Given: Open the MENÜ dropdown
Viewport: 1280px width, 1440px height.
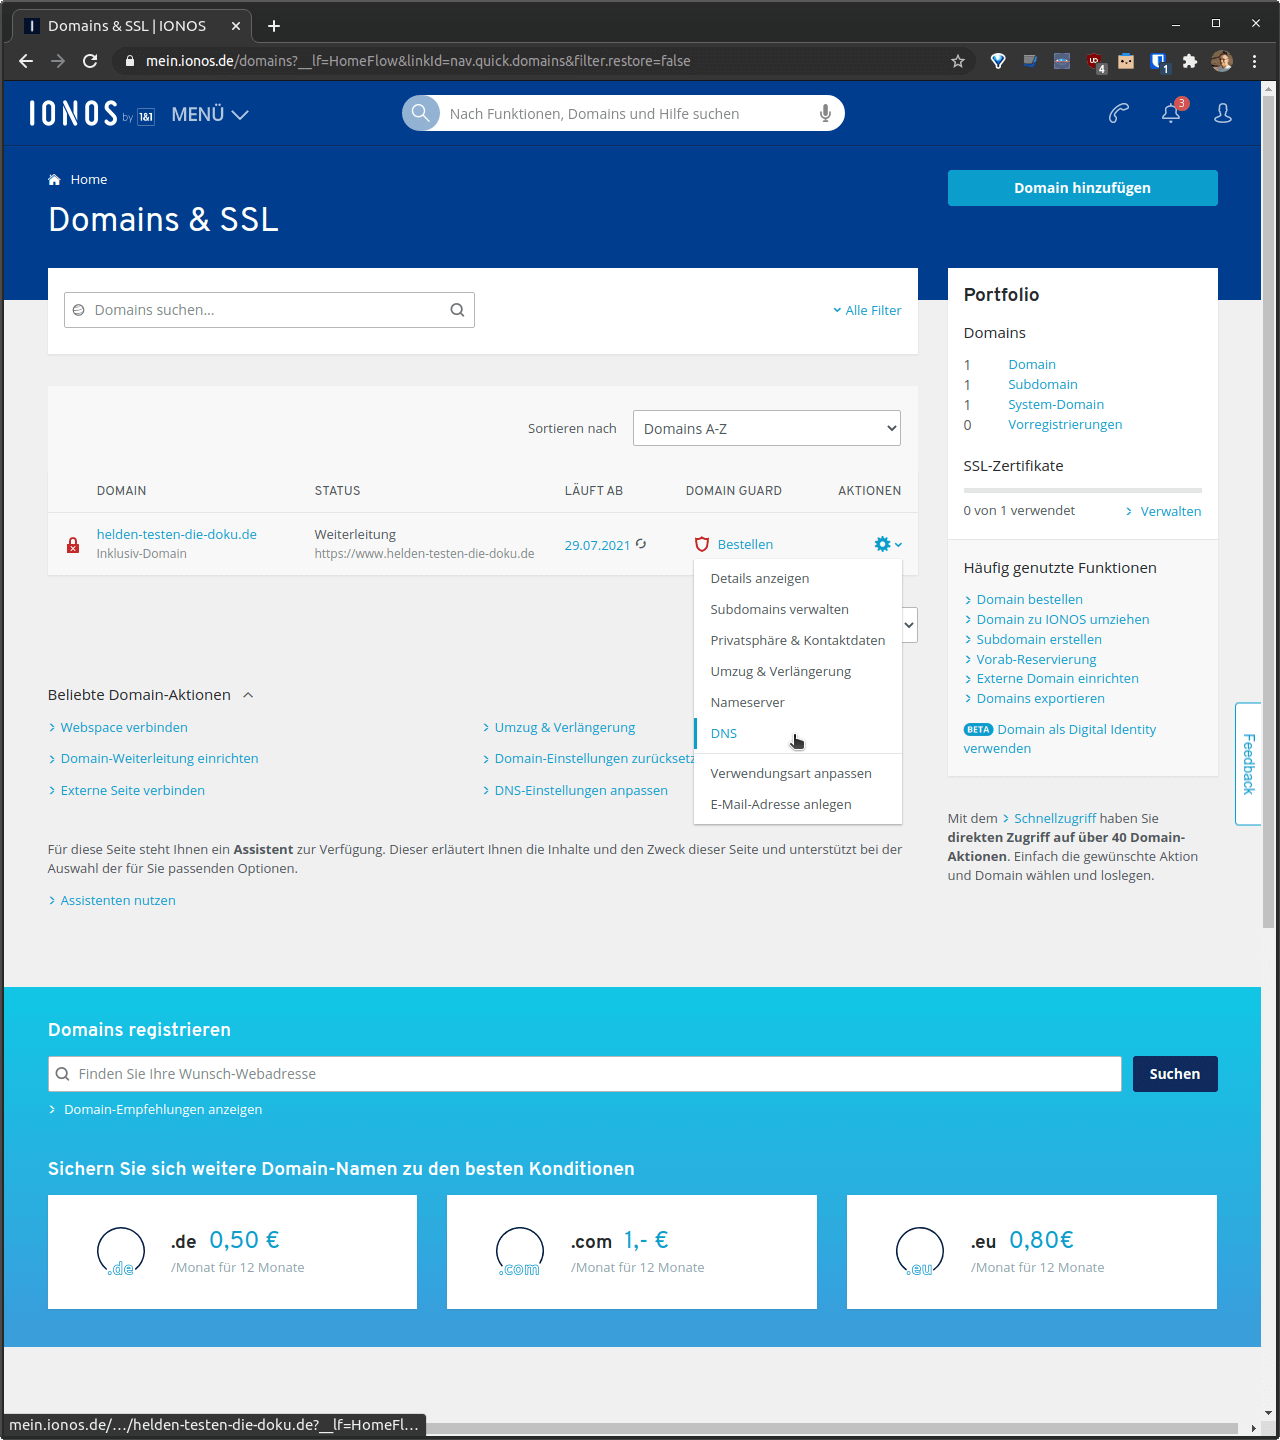Looking at the screenshot, I should (x=210, y=114).
